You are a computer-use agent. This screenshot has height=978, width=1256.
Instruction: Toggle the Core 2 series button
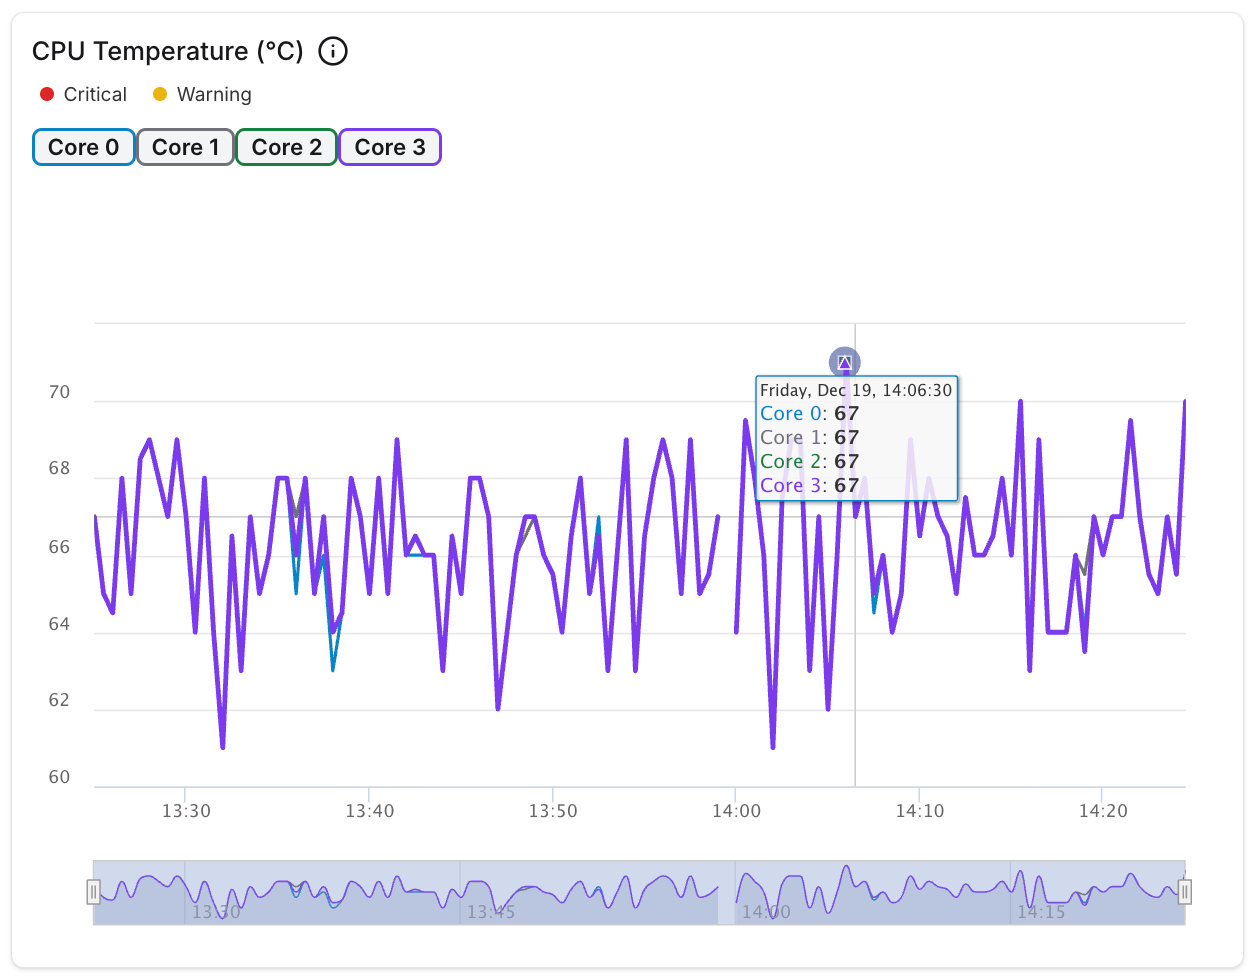pos(286,147)
